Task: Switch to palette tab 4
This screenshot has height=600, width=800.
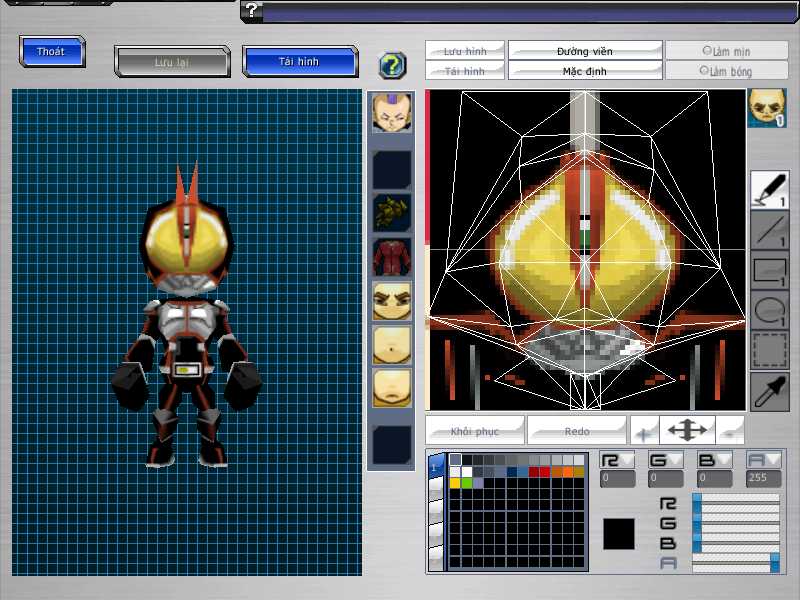Action: click(x=436, y=535)
